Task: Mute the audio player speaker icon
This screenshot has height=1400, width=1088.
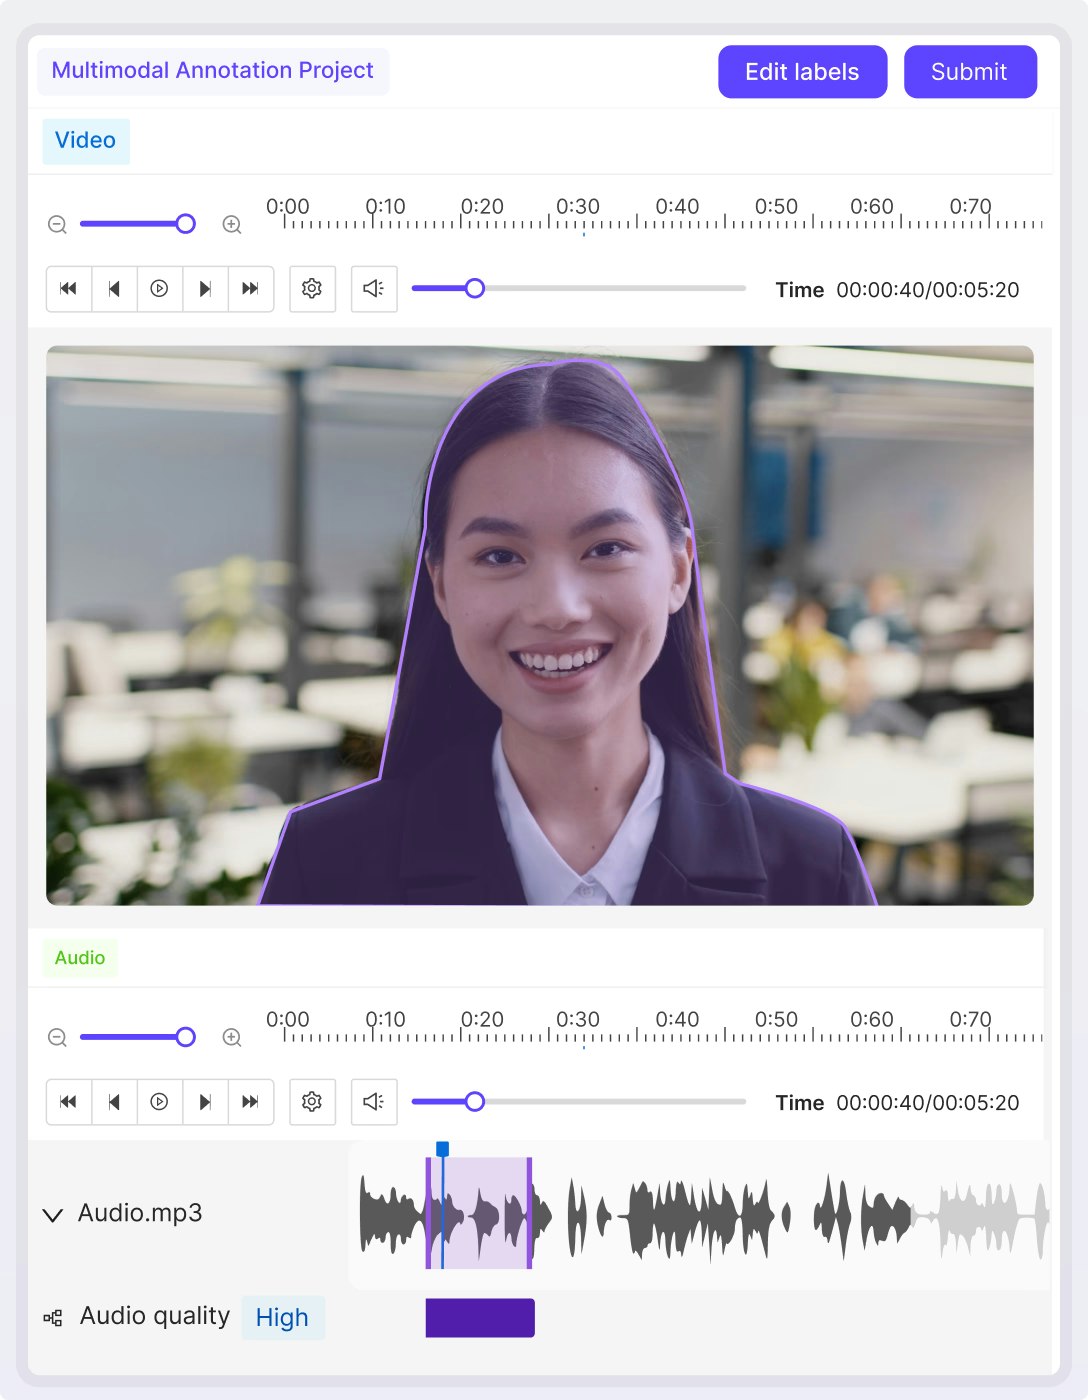Action: [374, 1102]
